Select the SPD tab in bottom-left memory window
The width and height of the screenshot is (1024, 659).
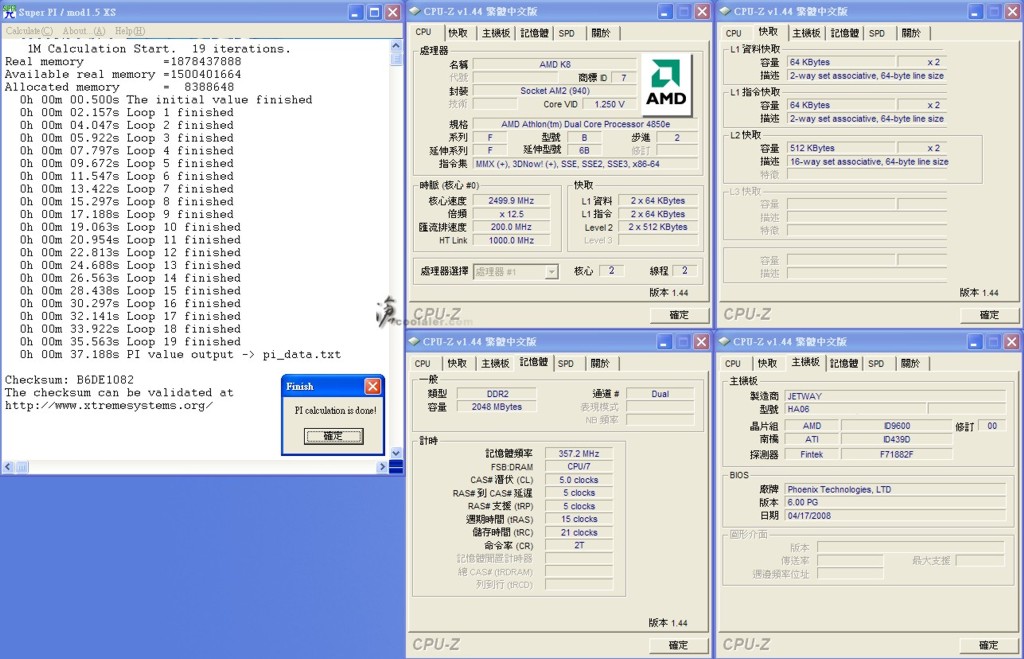(x=566, y=363)
